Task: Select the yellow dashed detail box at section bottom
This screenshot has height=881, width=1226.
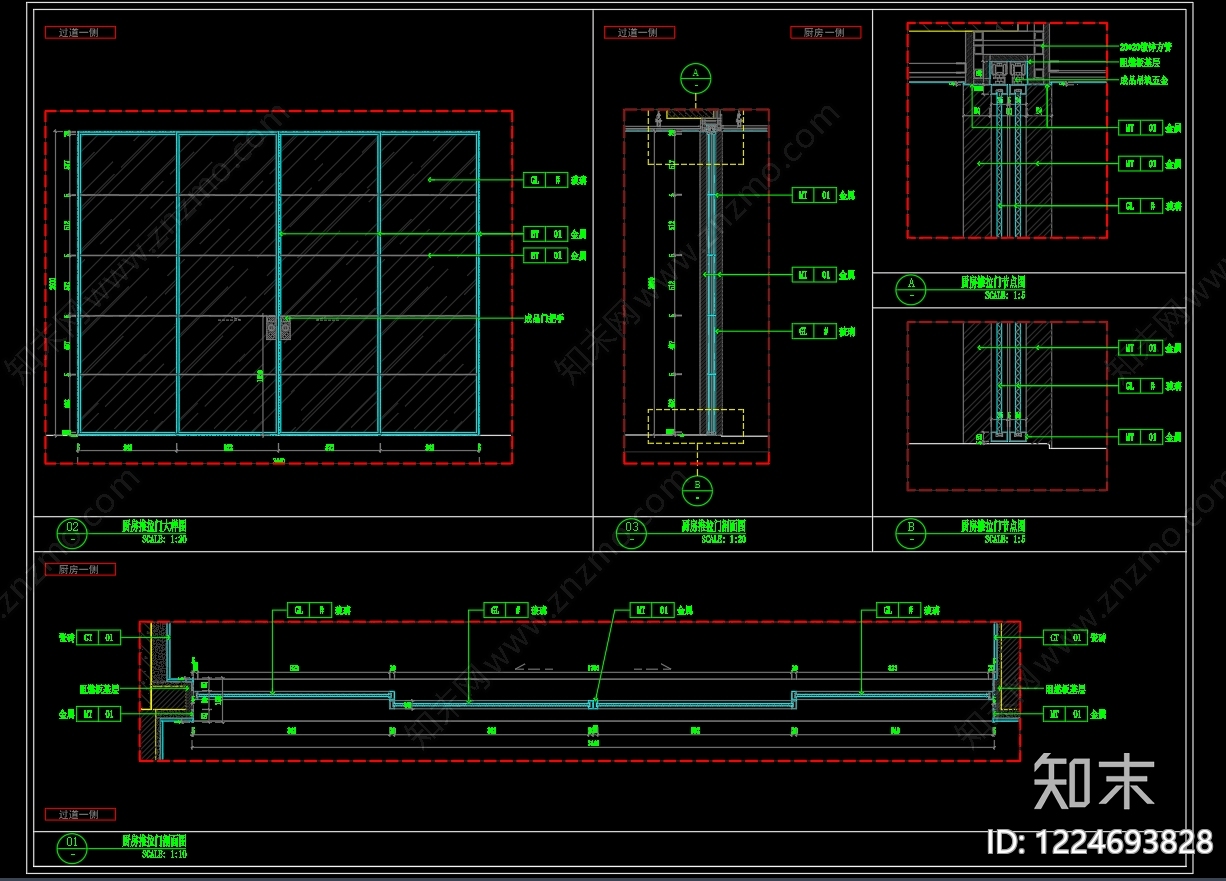Action: click(696, 425)
